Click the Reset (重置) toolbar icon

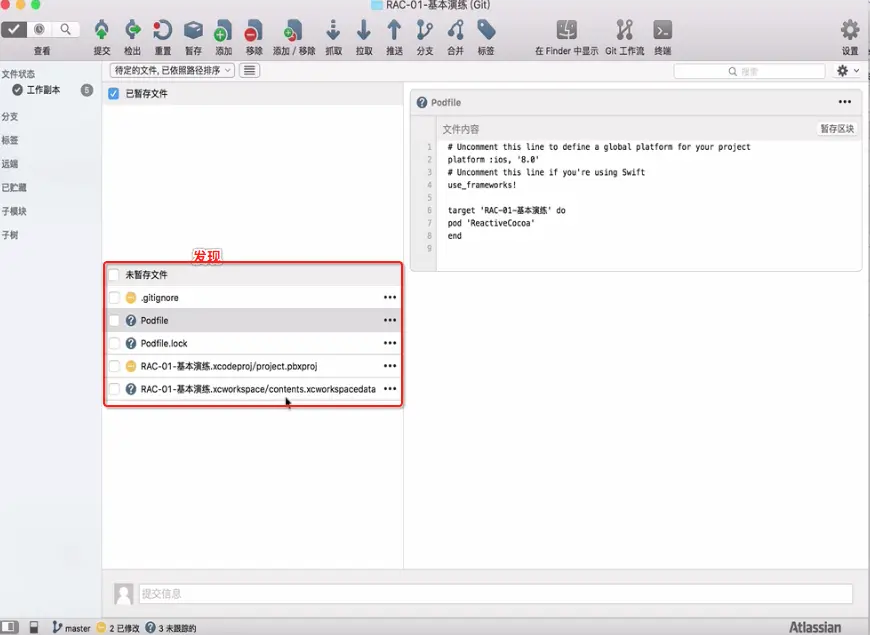coord(163,30)
